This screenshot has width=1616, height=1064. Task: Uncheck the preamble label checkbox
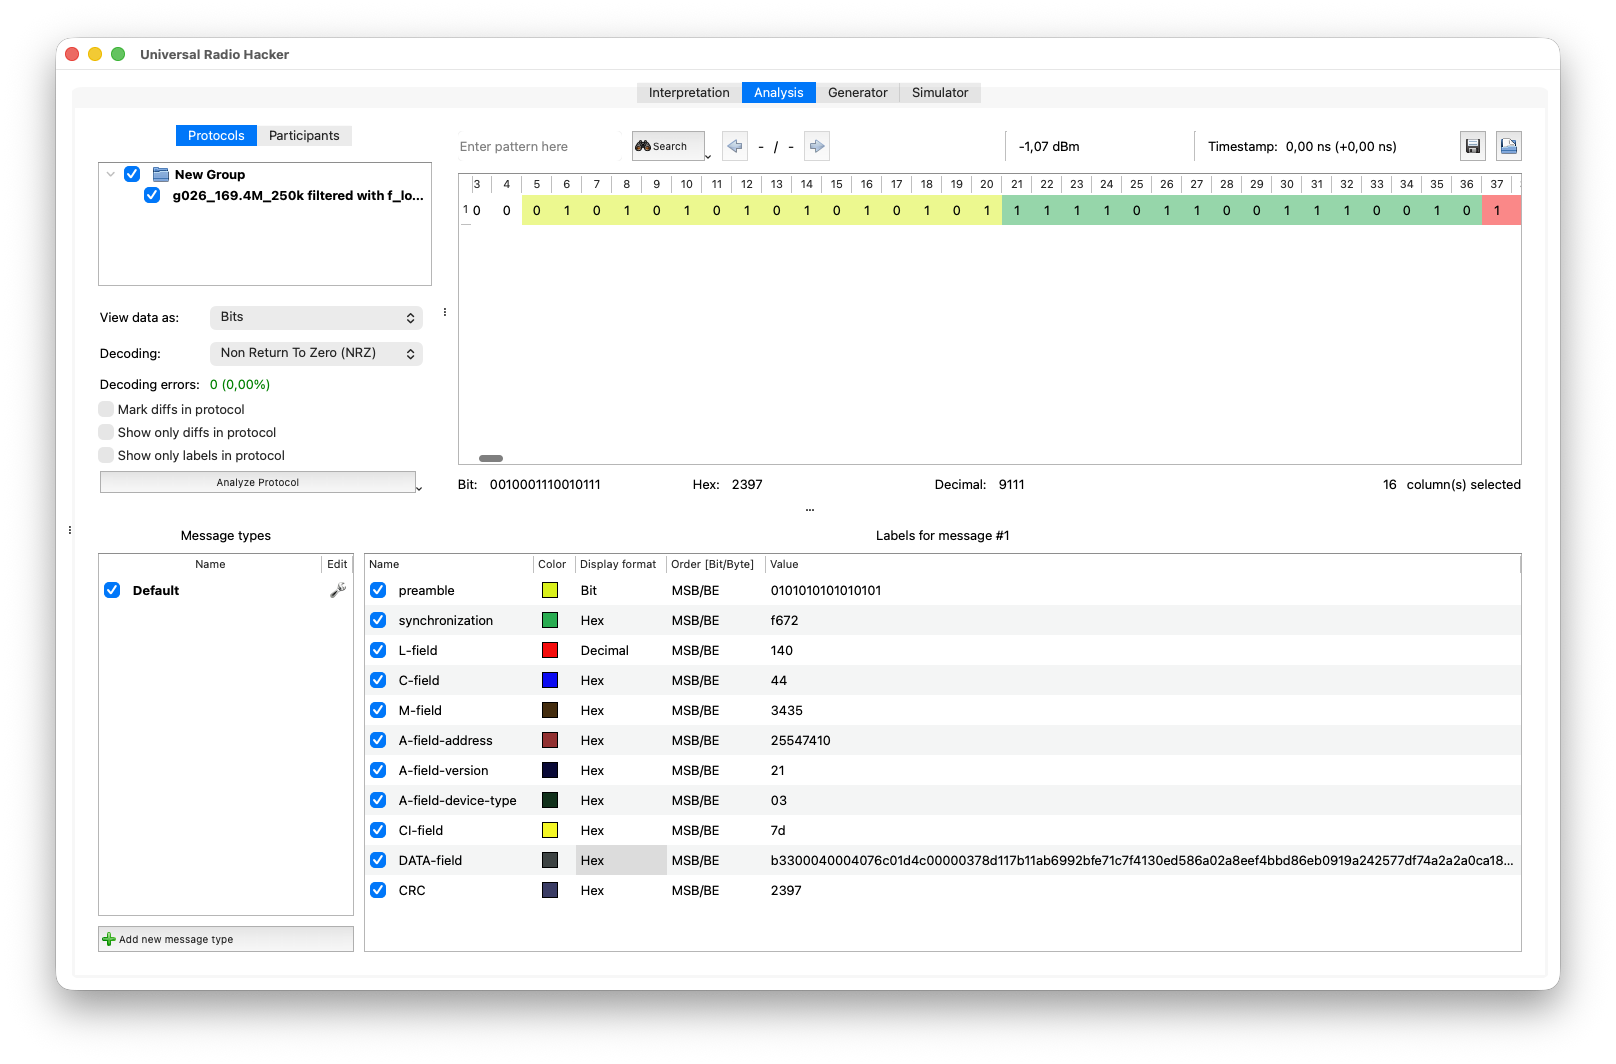point(378,590)
